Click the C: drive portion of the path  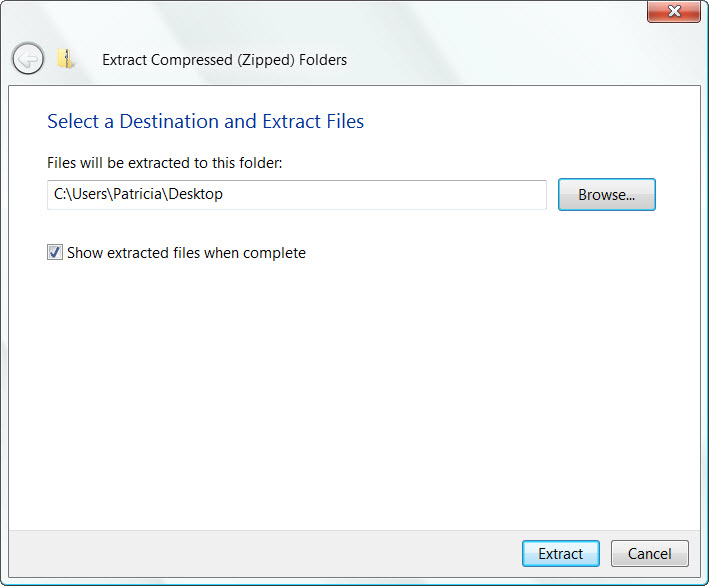pos(60,194)
